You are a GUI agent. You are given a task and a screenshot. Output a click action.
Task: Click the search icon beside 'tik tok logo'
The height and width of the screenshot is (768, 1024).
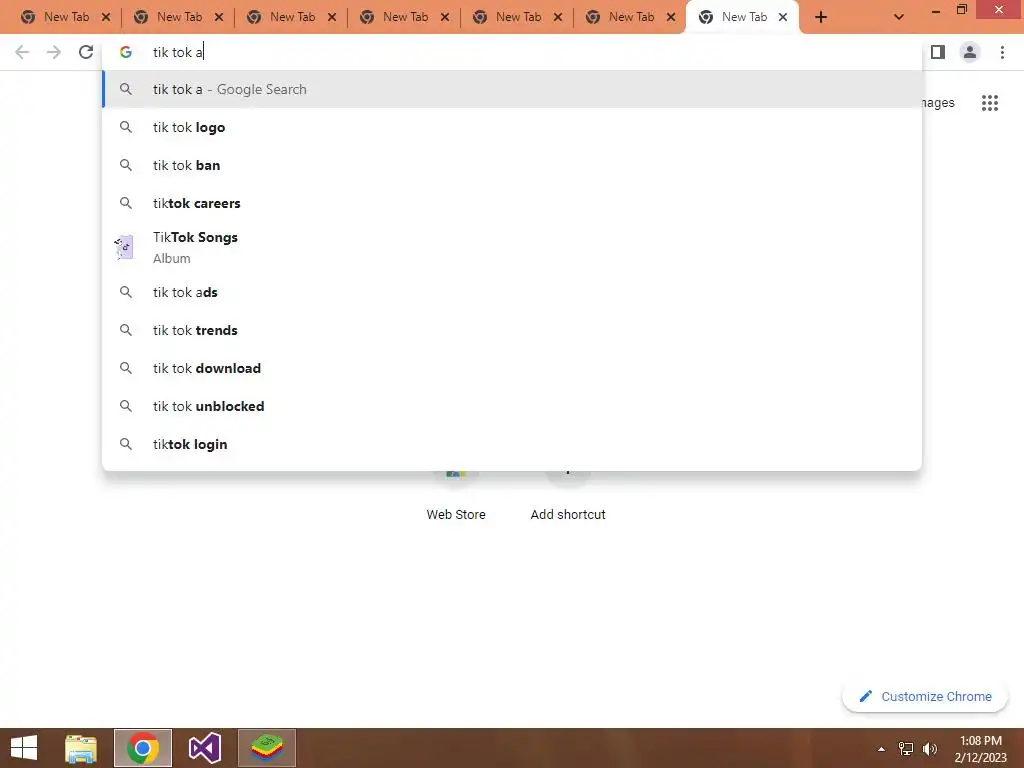126,127
